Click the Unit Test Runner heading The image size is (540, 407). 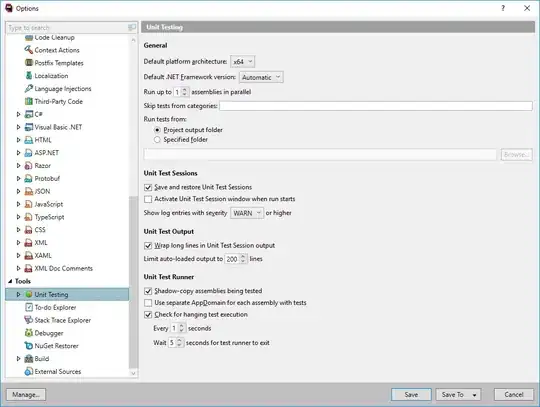point(169,277)
